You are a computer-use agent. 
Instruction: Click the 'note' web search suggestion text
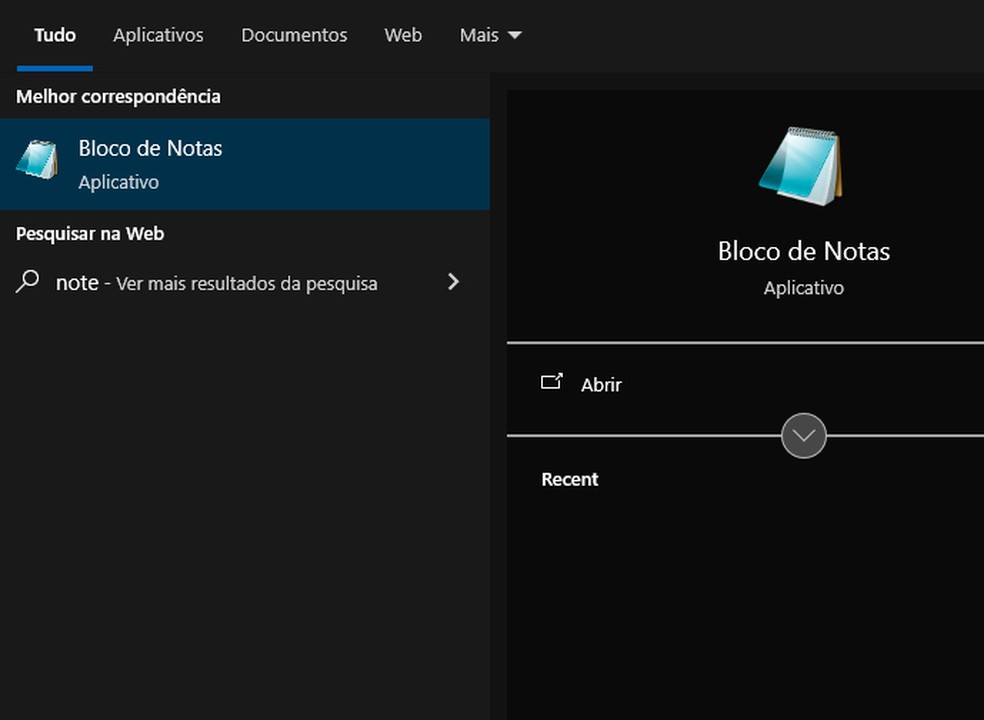(x=77, y=283)
